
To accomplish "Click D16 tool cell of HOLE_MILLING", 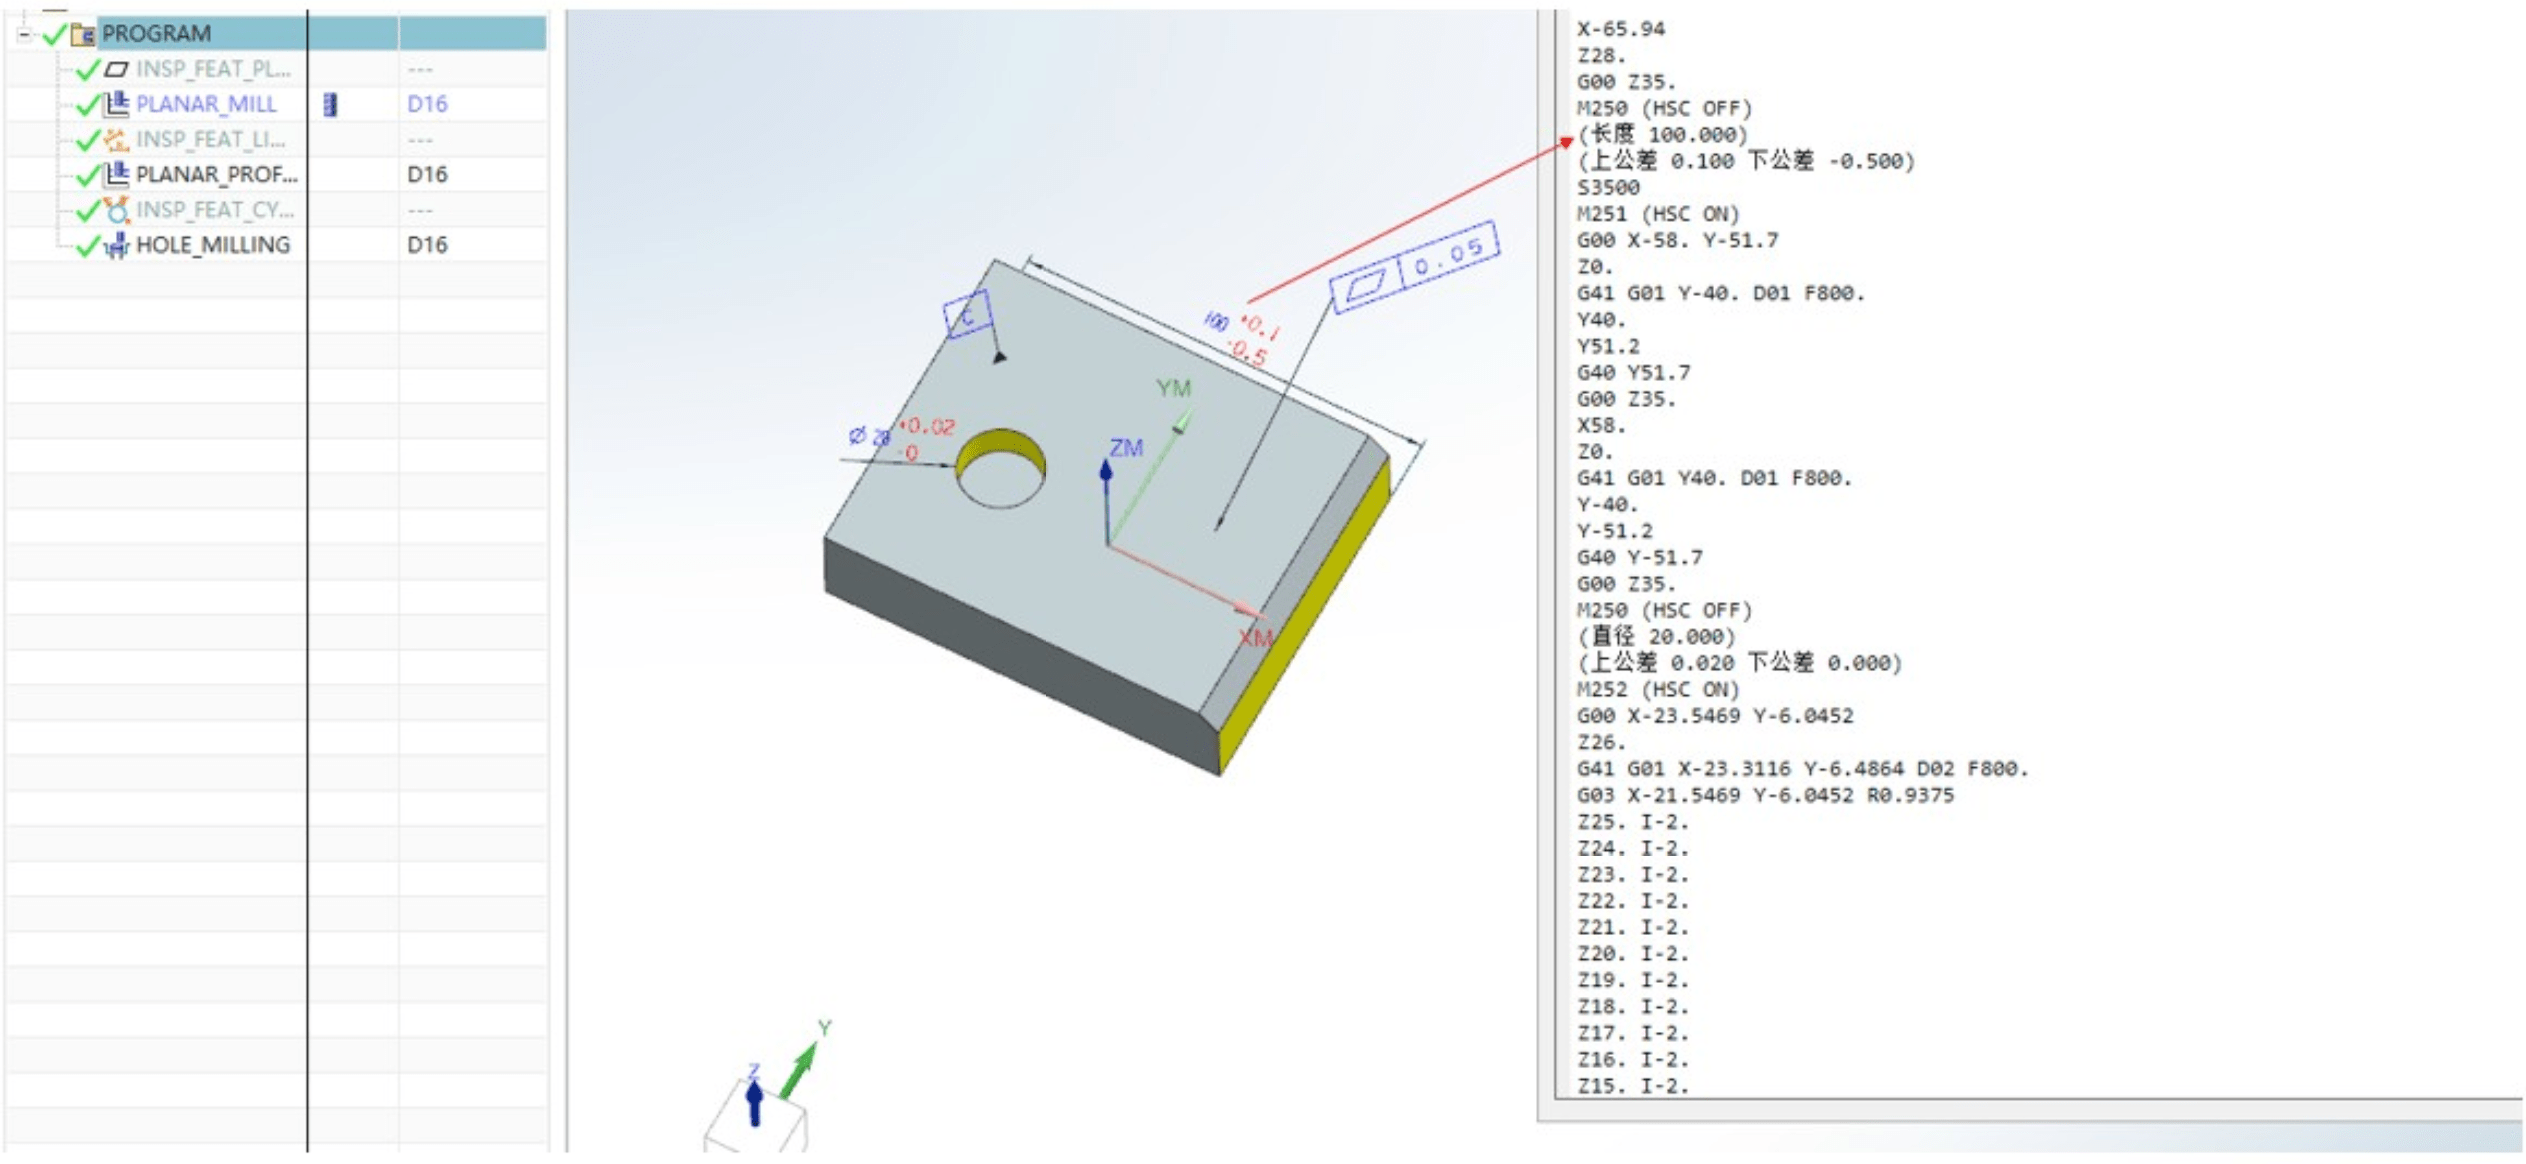I will (427, 244).
